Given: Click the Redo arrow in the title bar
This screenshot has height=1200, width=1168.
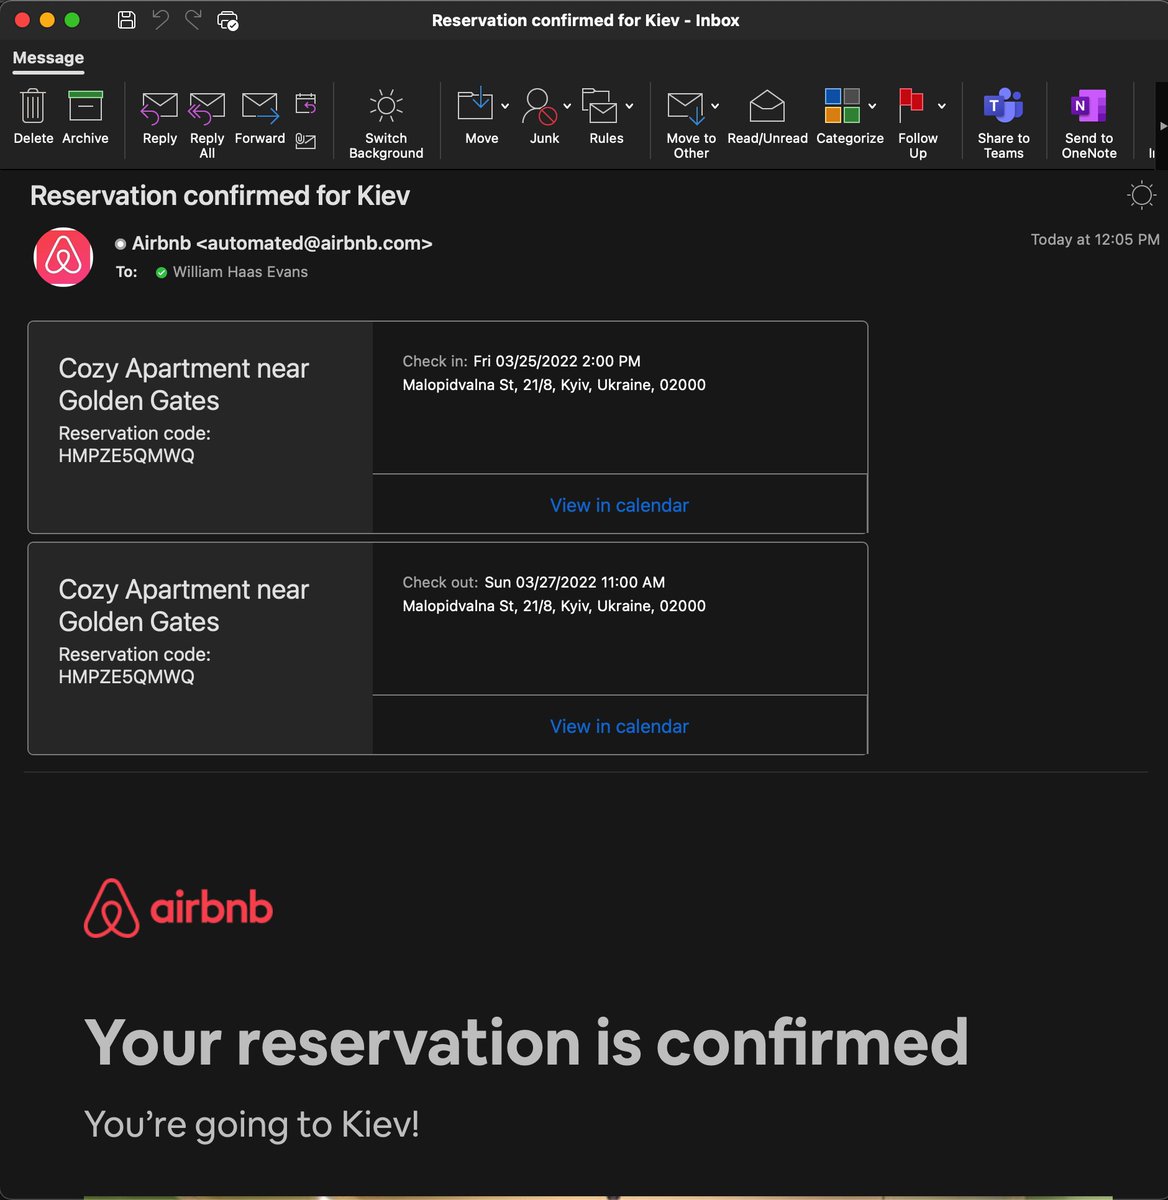Looking at the screenshot, I should (x=193, y=20).
